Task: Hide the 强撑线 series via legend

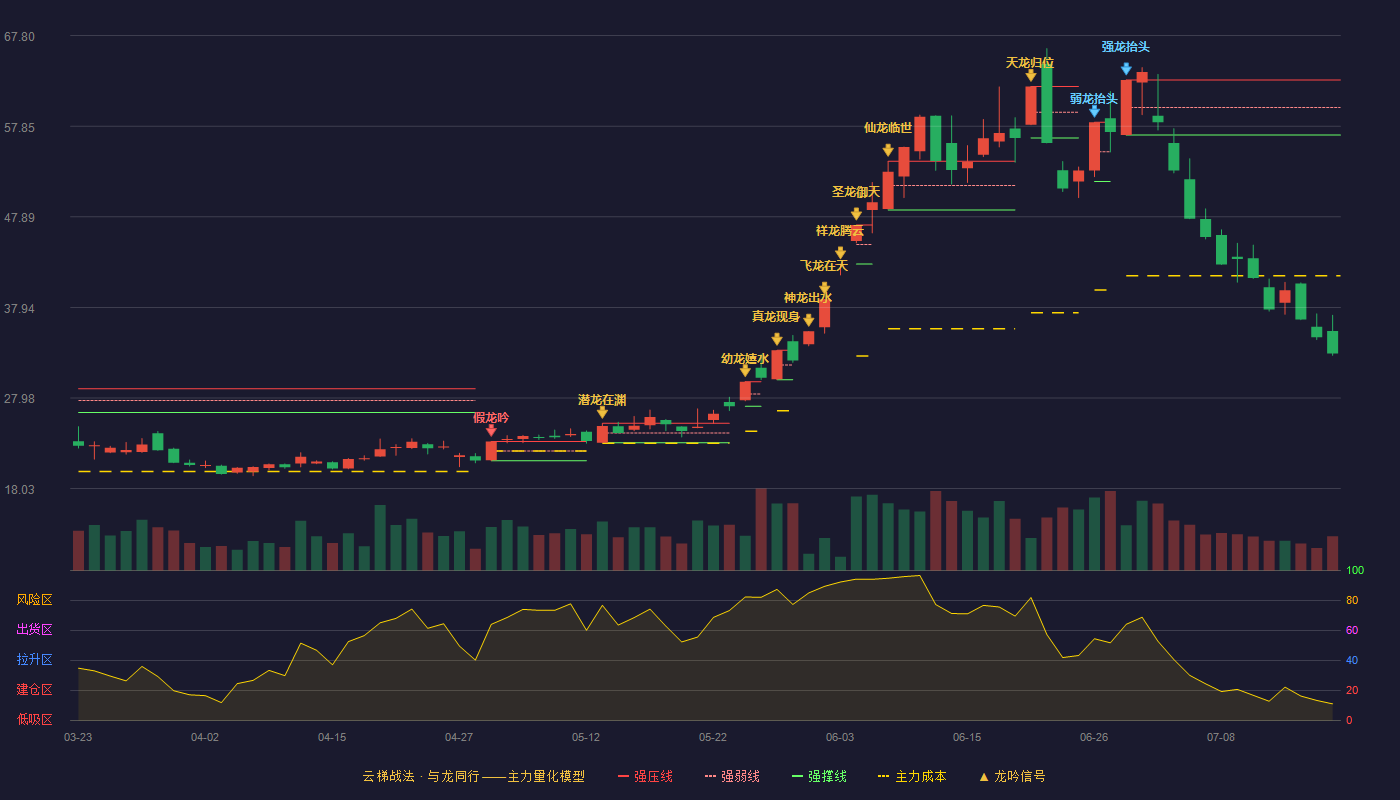Action: 819,776
